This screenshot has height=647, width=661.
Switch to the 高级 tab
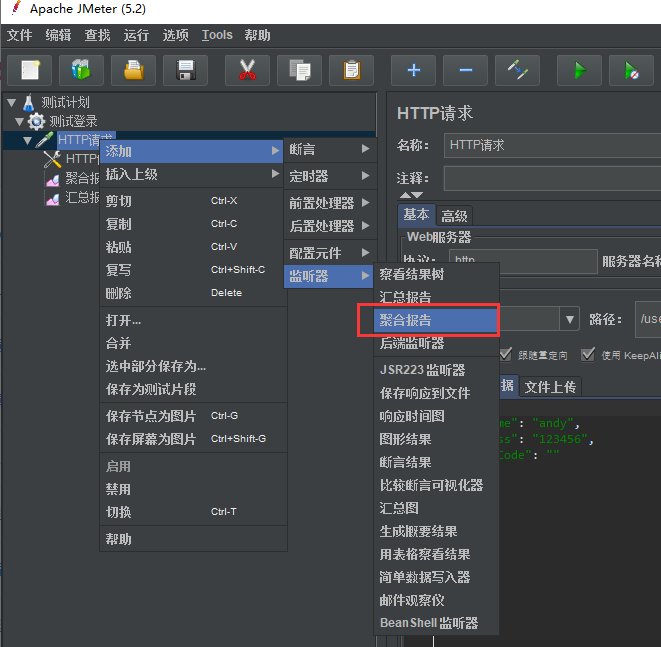[x=455, y=216]
